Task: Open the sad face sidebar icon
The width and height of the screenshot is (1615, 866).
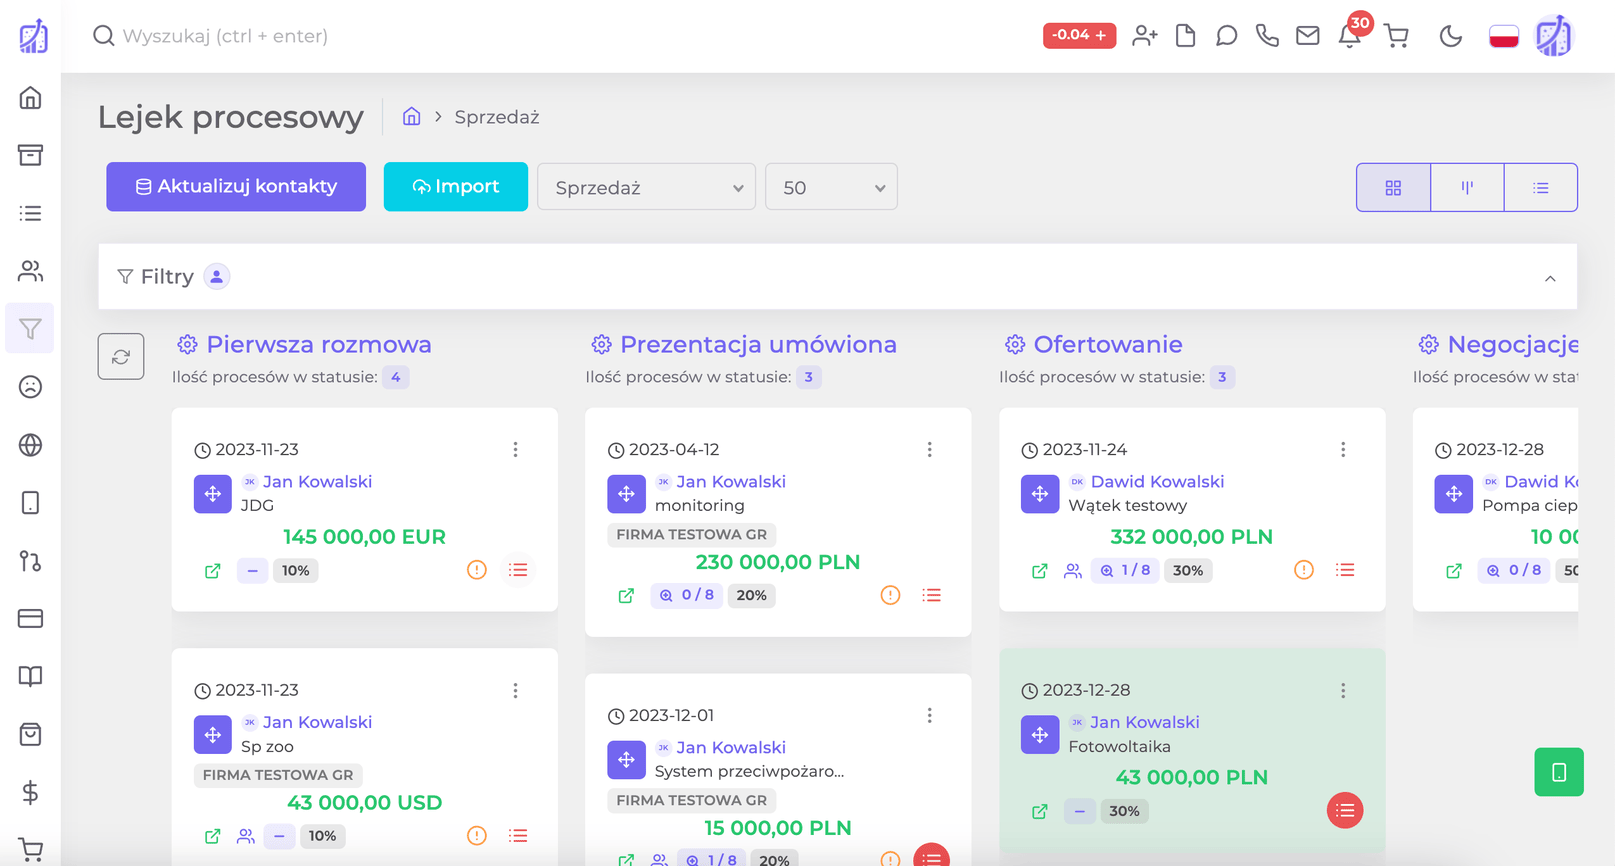Action: point(30,387)
